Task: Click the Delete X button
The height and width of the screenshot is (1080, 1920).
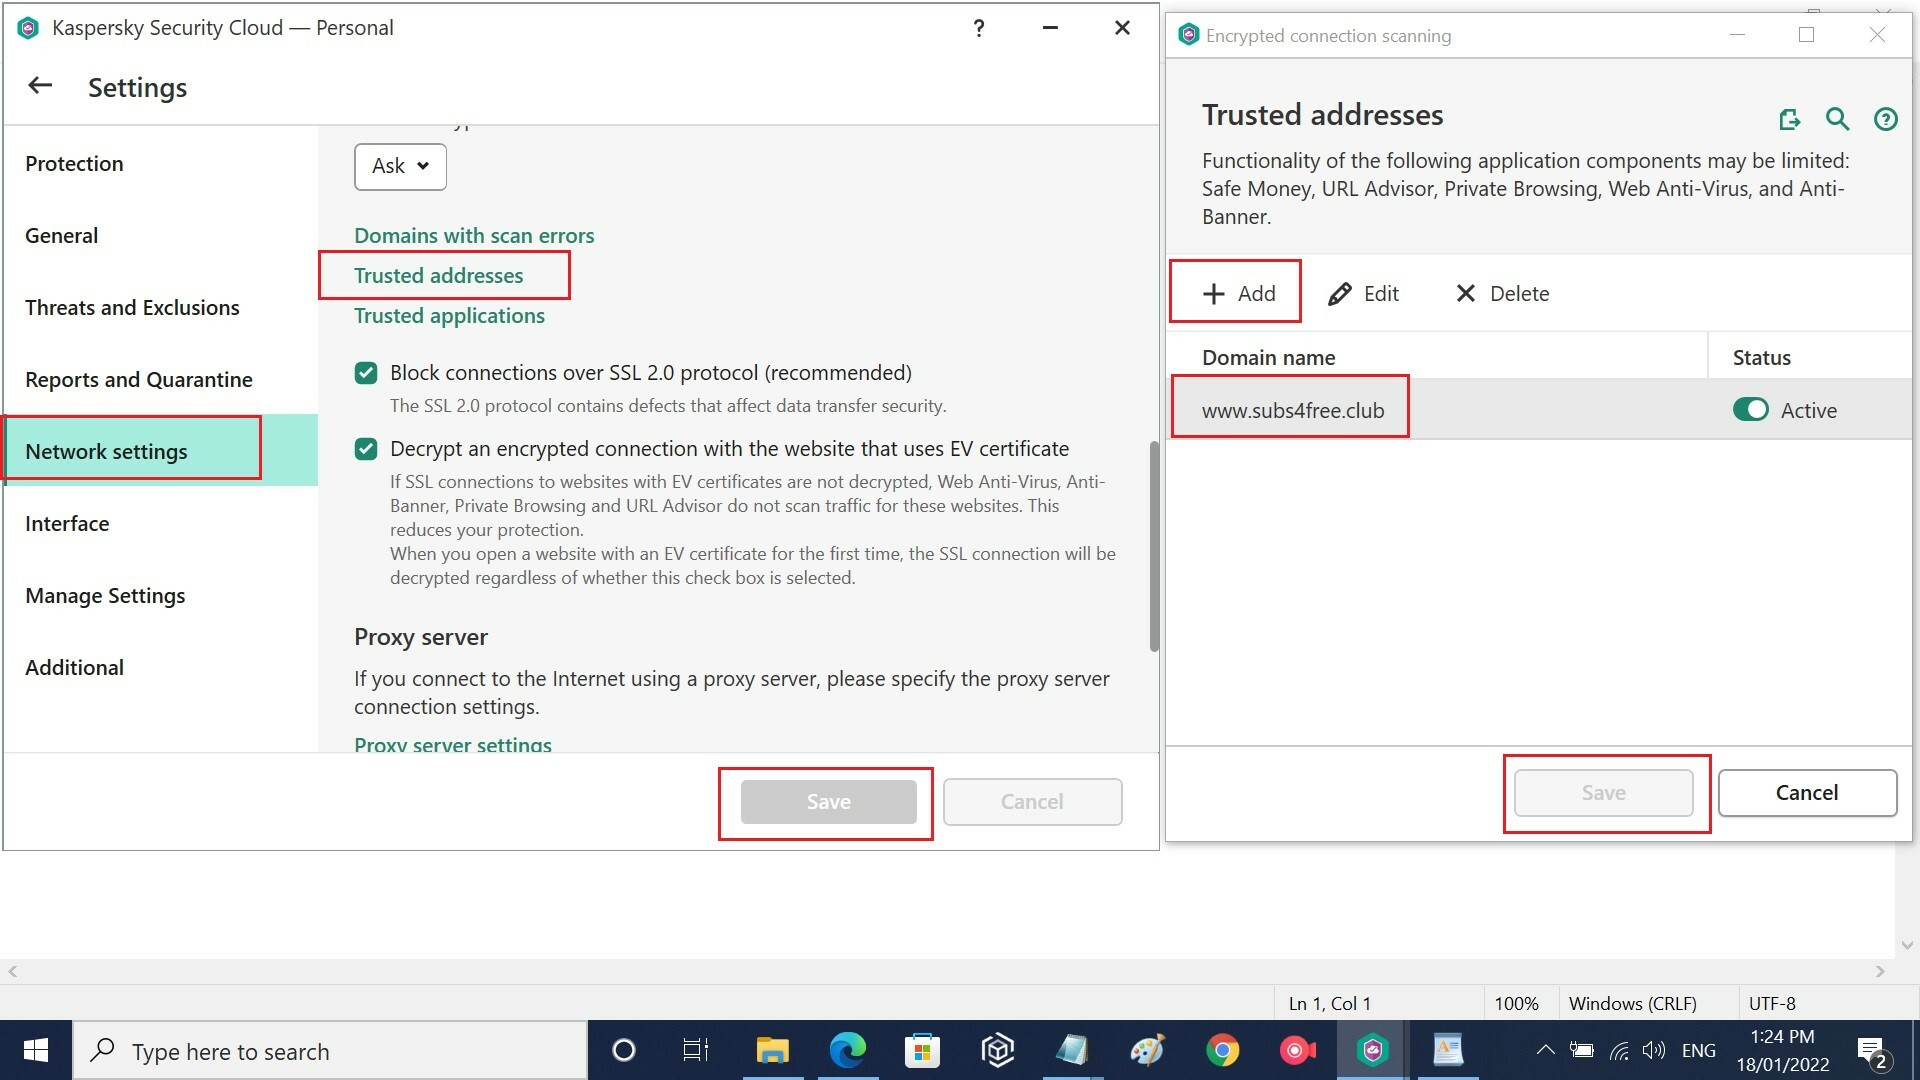Action: click(x=1502, y=293)
